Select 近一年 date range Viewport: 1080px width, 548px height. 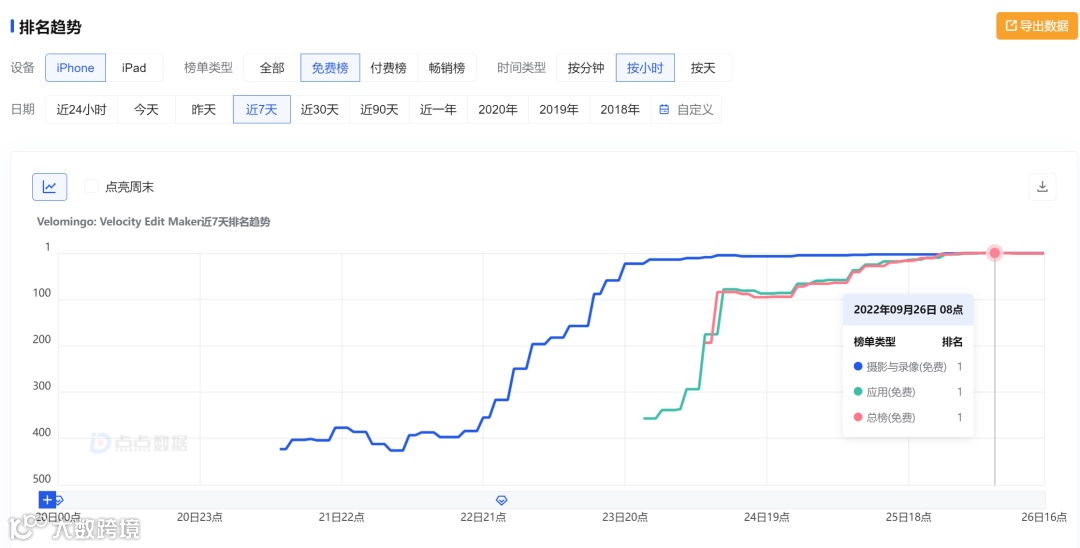tap(438, 109)
